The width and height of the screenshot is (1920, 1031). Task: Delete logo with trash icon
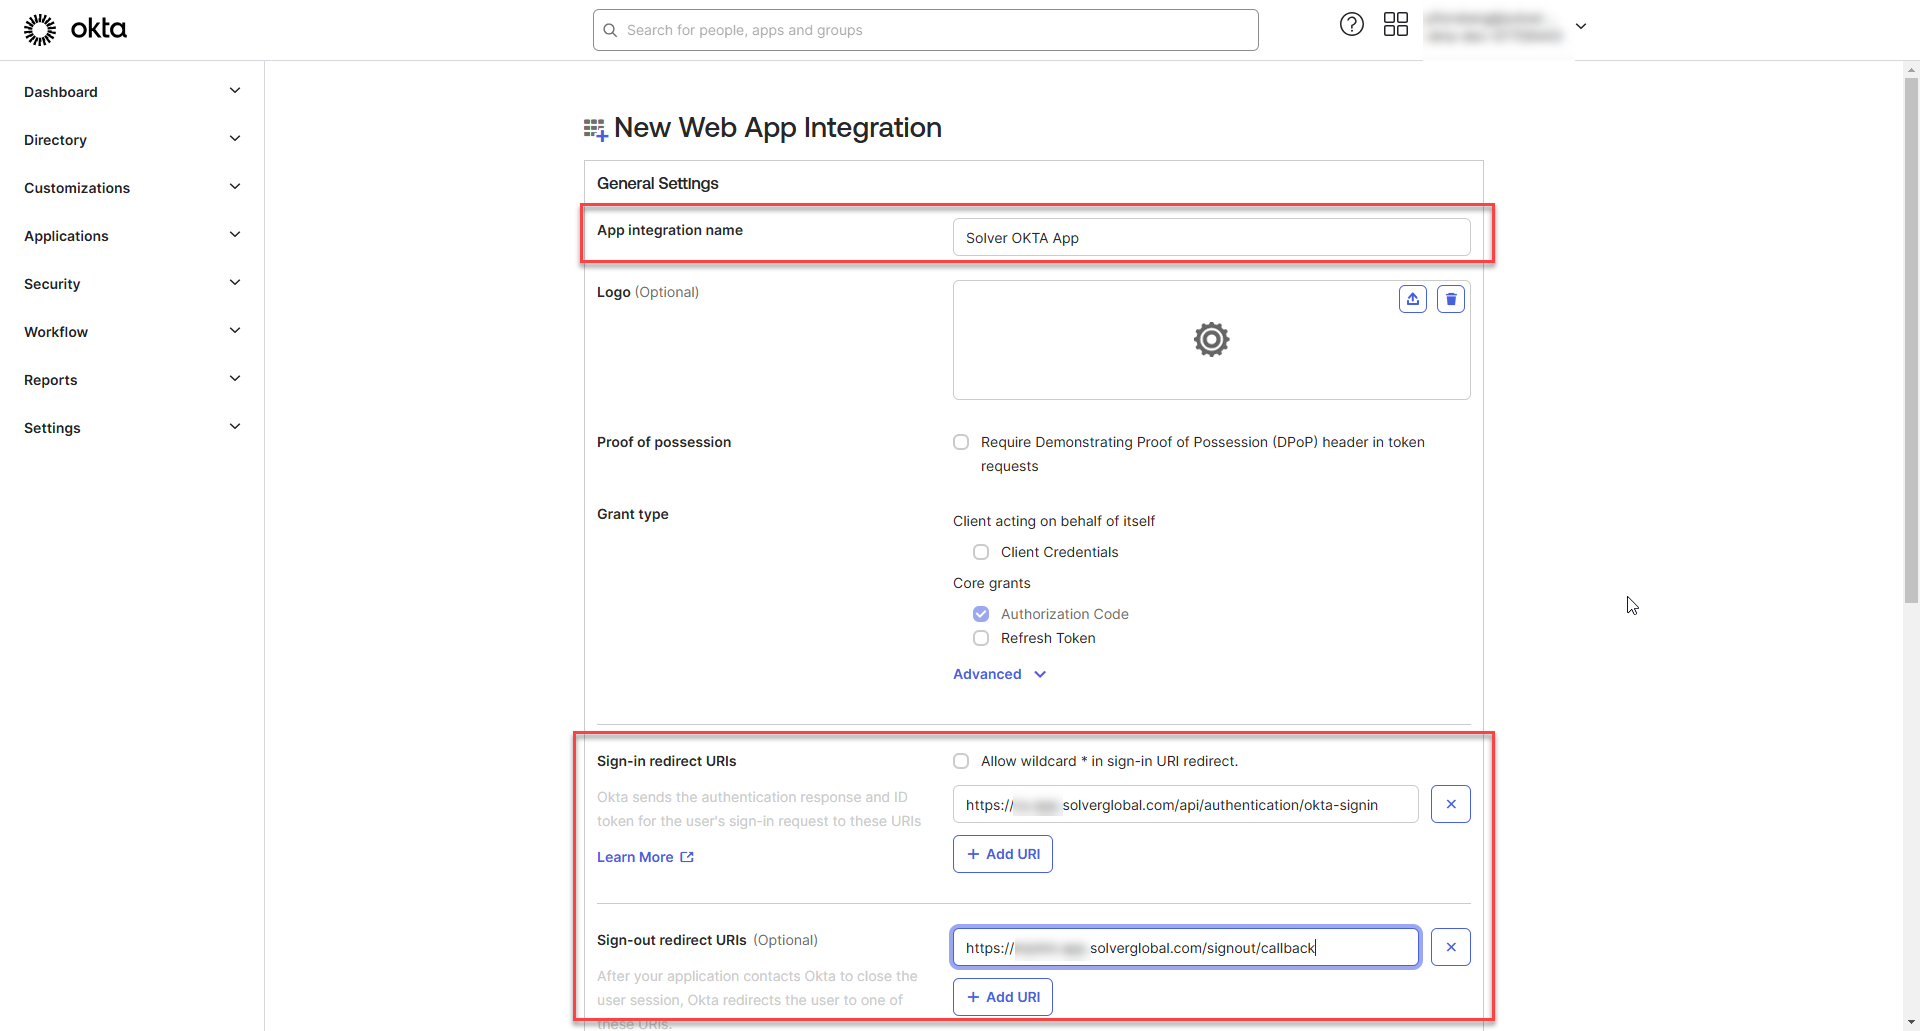[x=1450, y=299]
